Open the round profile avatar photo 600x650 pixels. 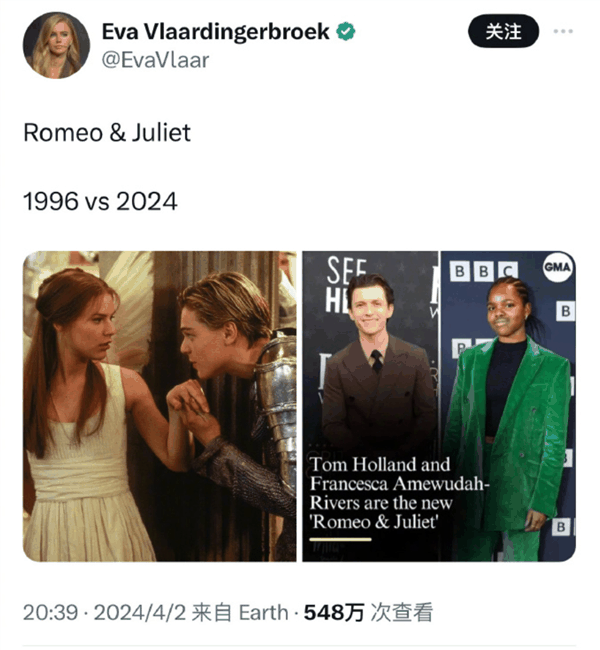click(56, 45)
